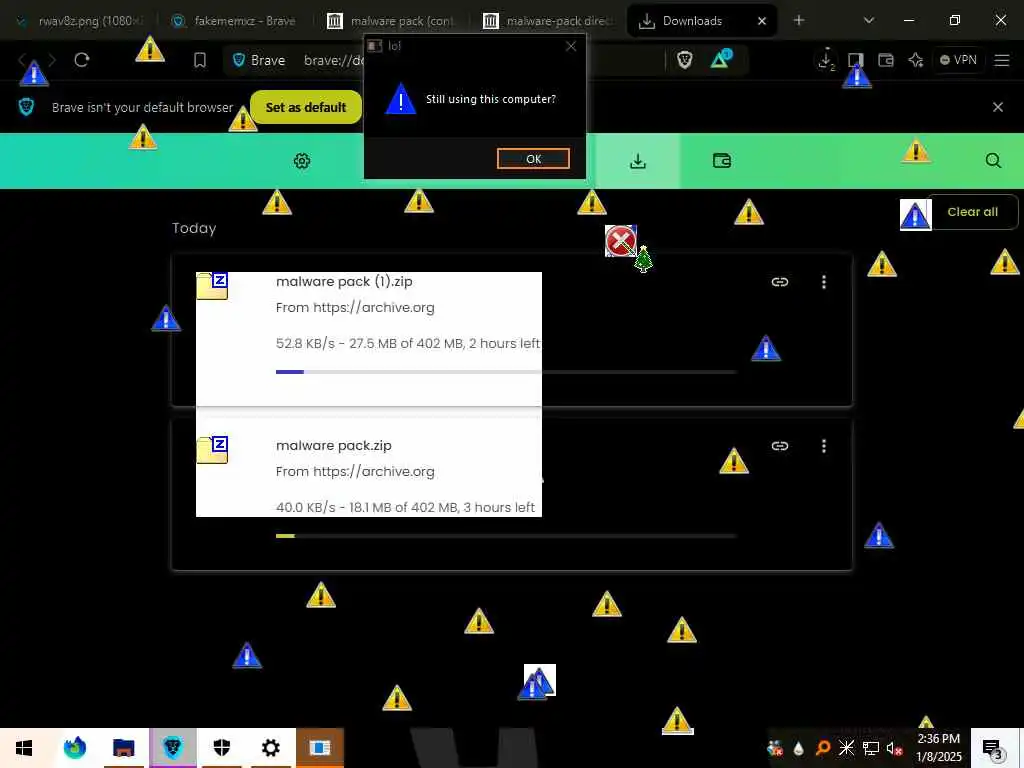Switch to the rwav8z.png tab
The width and height of the screenshot is (1024, 768).
(x=78, y=21)
